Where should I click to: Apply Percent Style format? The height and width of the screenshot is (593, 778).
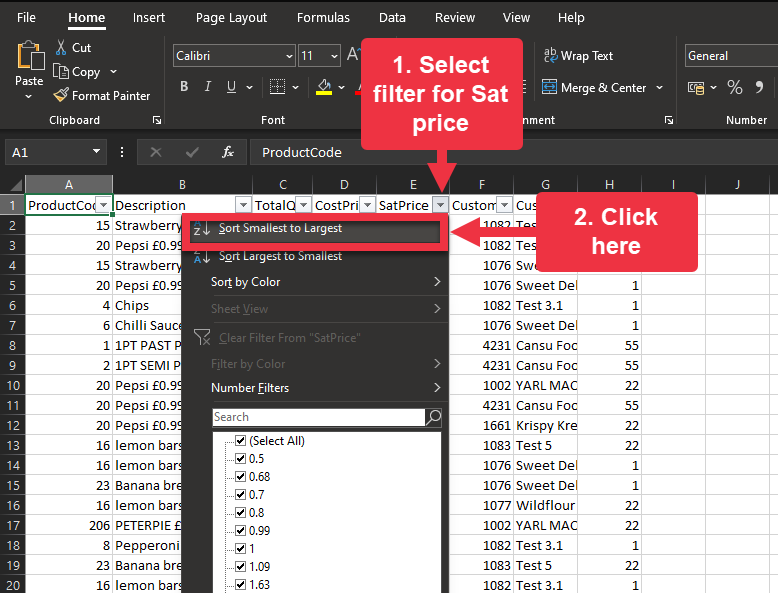tap(735, 88)
